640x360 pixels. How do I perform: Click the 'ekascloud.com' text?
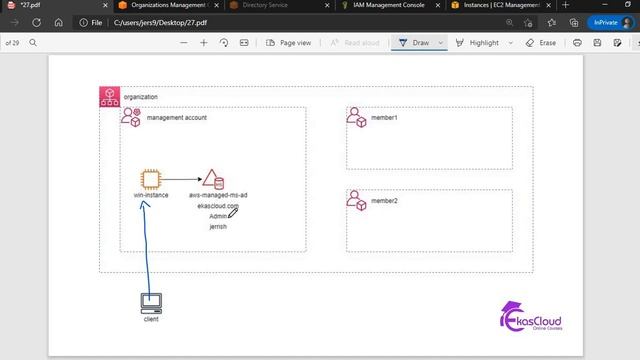pos(218,206)
